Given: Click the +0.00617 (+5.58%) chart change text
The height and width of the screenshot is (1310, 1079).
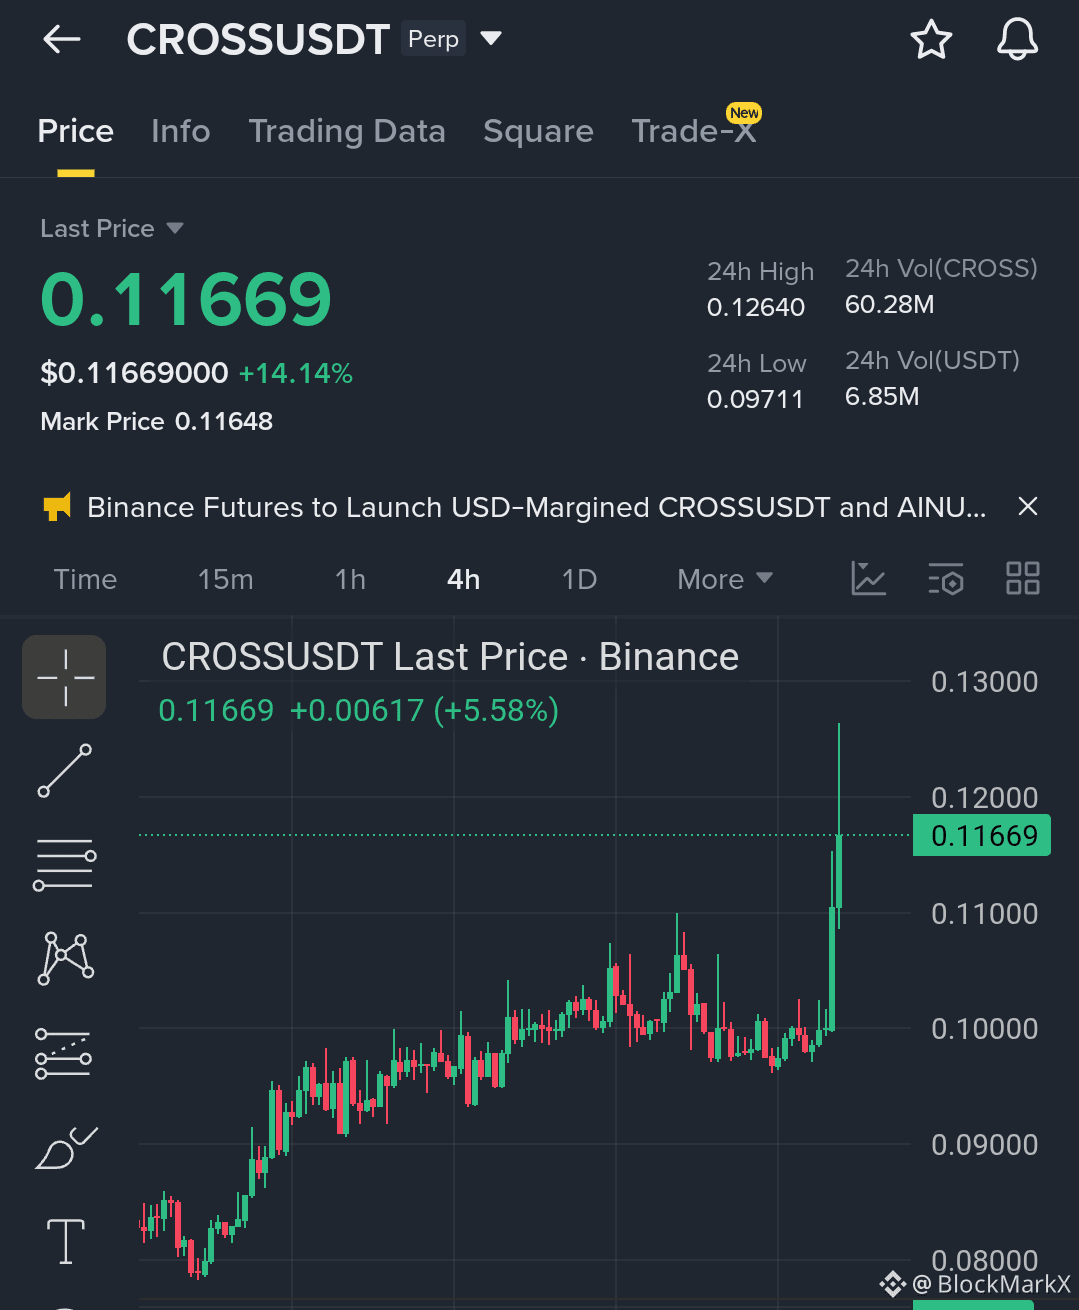Looking at the screenshot, I should [x=424, y=710].
